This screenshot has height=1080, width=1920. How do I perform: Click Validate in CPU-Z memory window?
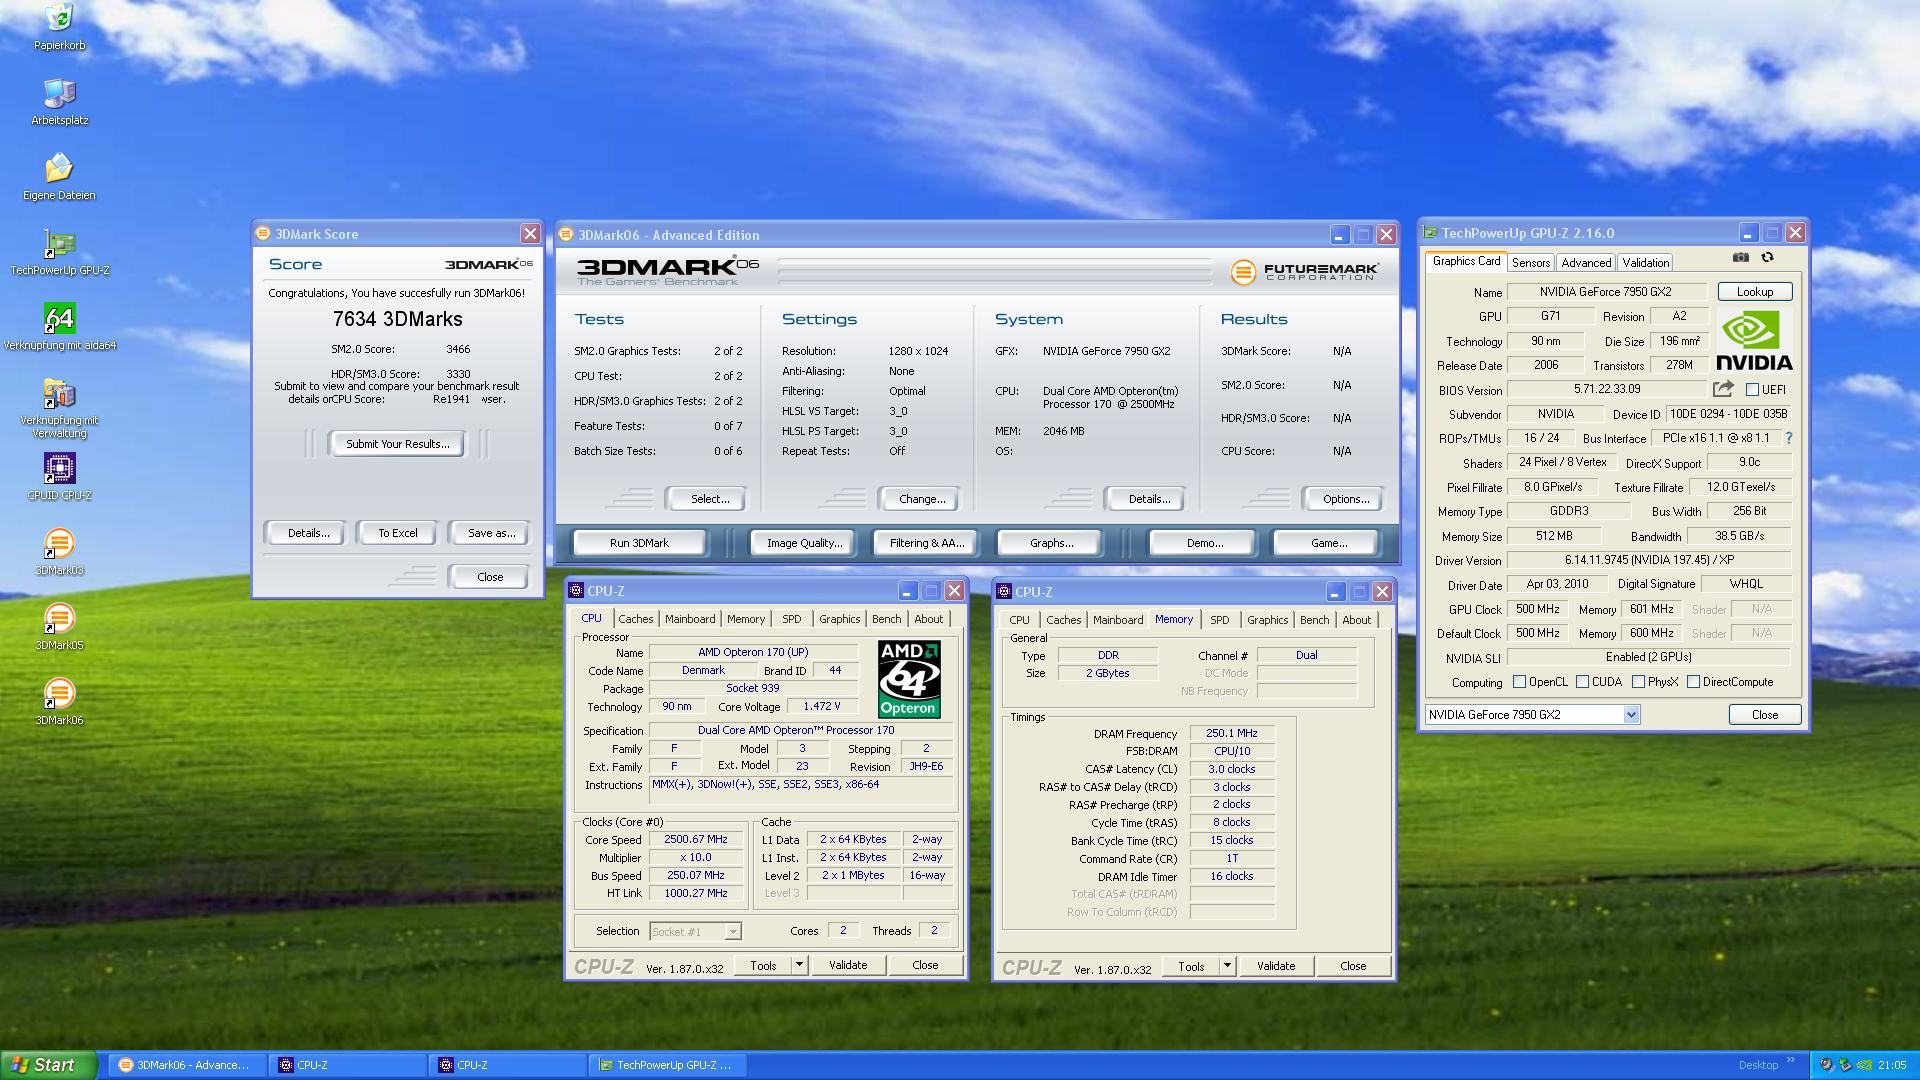(x=1275, y=966)
